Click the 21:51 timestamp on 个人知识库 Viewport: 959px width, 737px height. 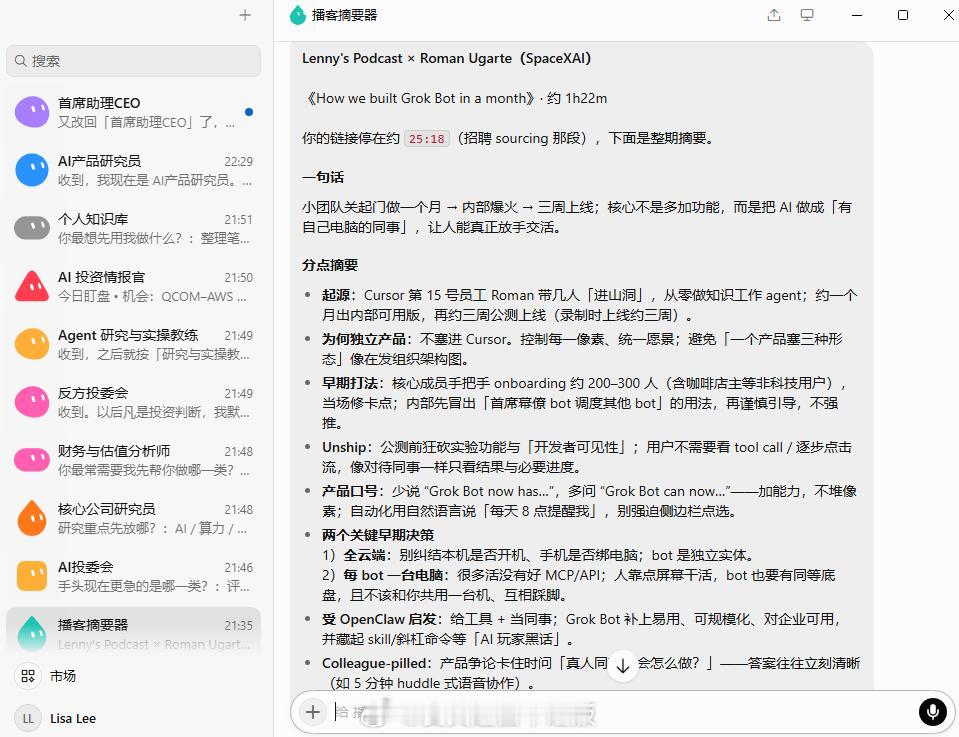(x=239, y=220)
